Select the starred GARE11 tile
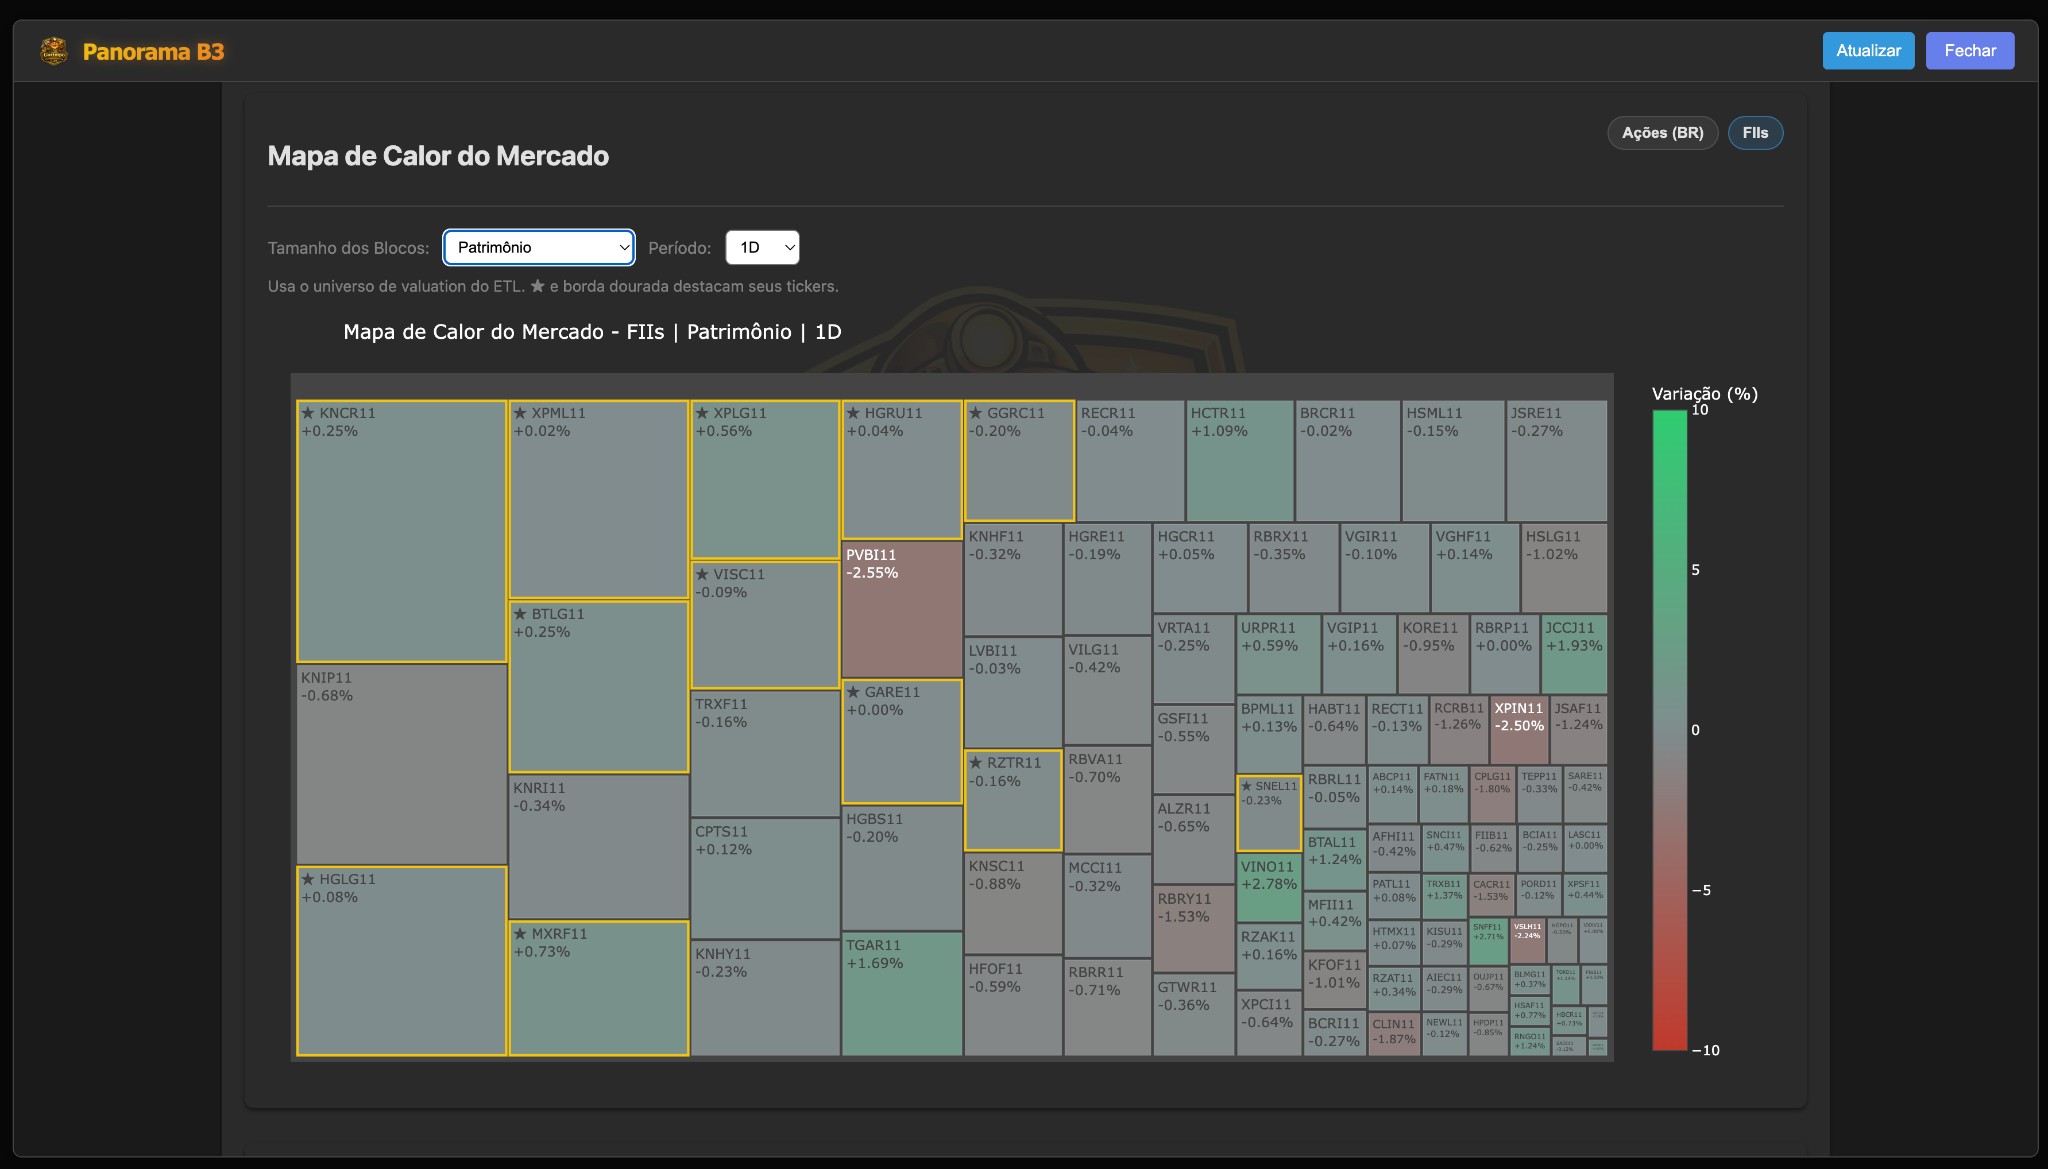The height and width of the screenshot is (1169, 2048). coord(900,740)
